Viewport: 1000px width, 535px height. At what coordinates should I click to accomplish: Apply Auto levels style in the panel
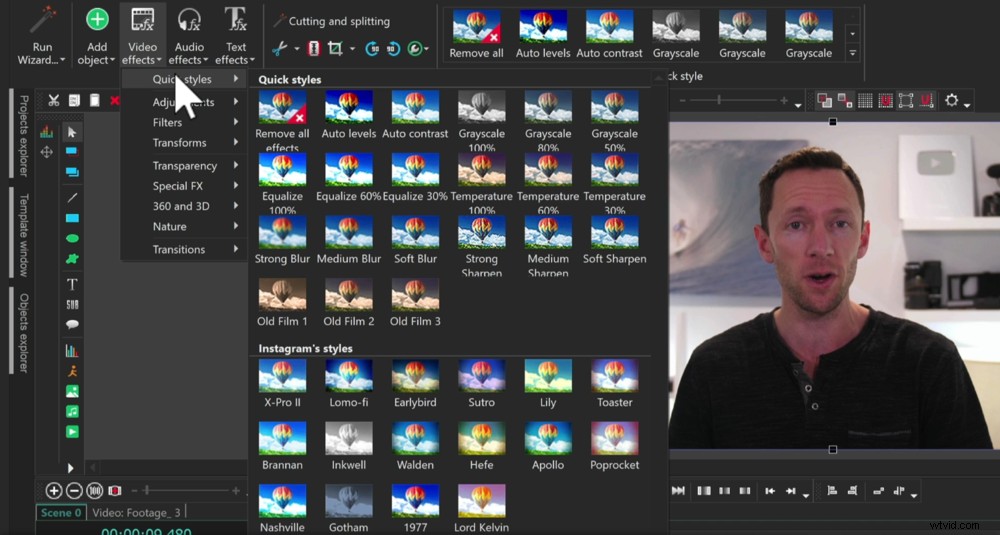(x=349, y=115)
